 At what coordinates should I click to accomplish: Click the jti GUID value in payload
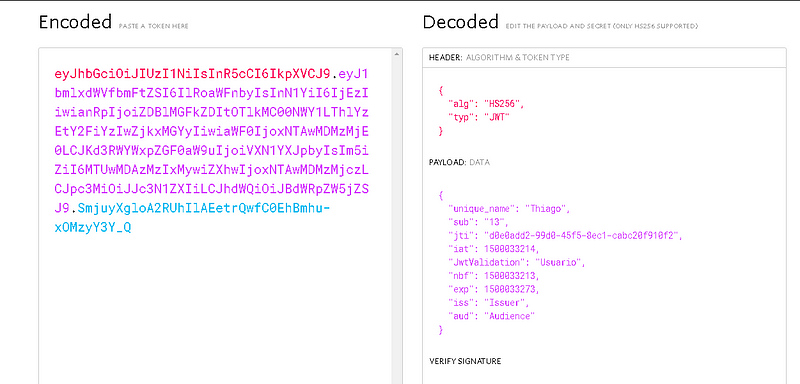pos(581,236)
